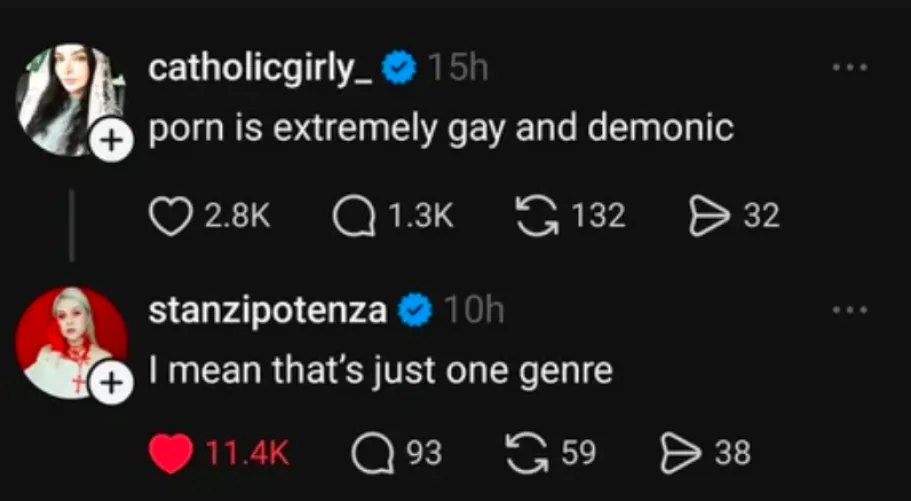Follow stanzipotenza using plus badge

pos(110,381)
